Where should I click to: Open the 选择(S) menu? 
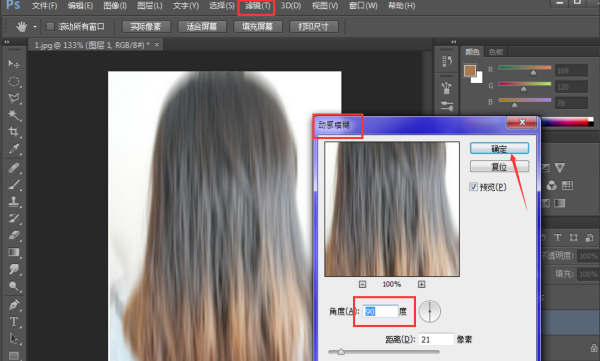click(222, 6)
